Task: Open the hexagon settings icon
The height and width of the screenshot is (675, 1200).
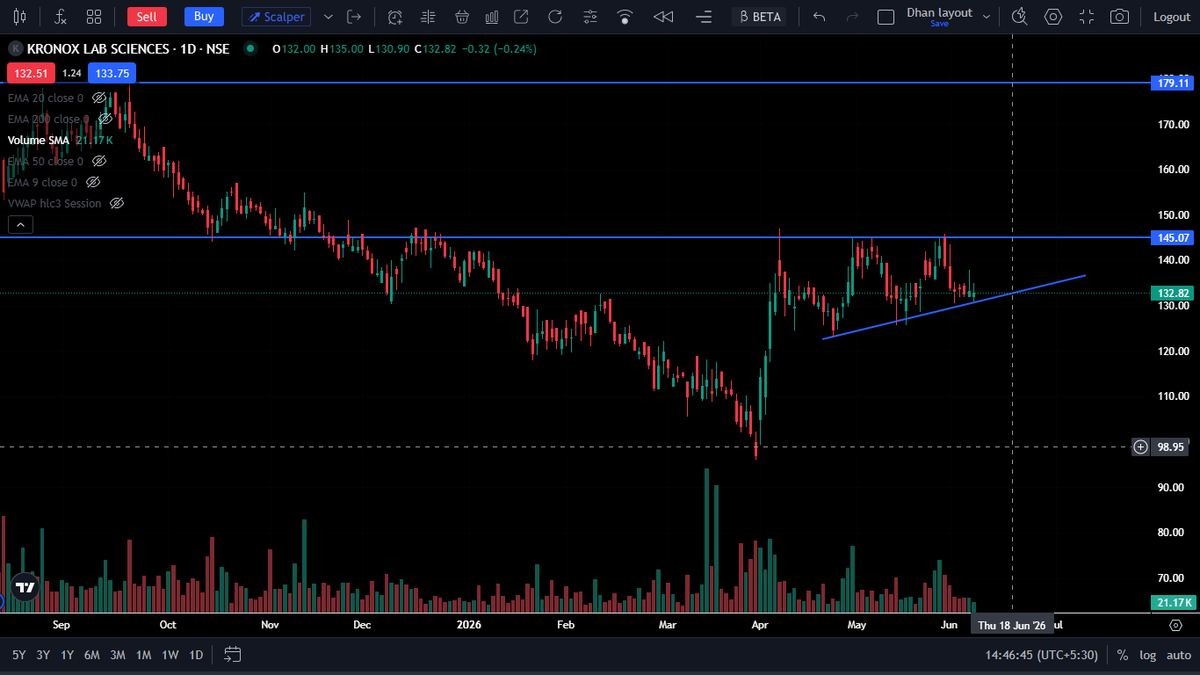Action: click(1053, 17)
